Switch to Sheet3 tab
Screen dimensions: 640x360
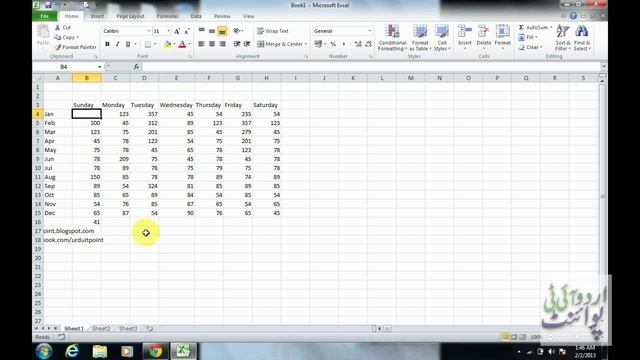click(x=128, y=329)
